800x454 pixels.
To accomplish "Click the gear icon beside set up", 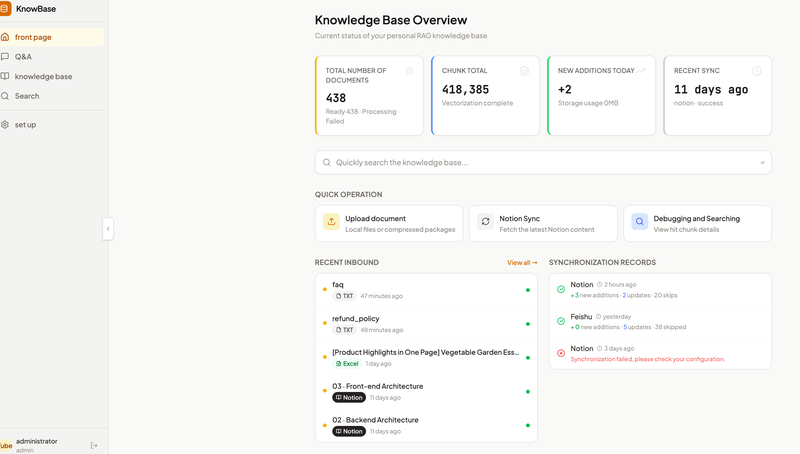I will (x=5, y=124).
